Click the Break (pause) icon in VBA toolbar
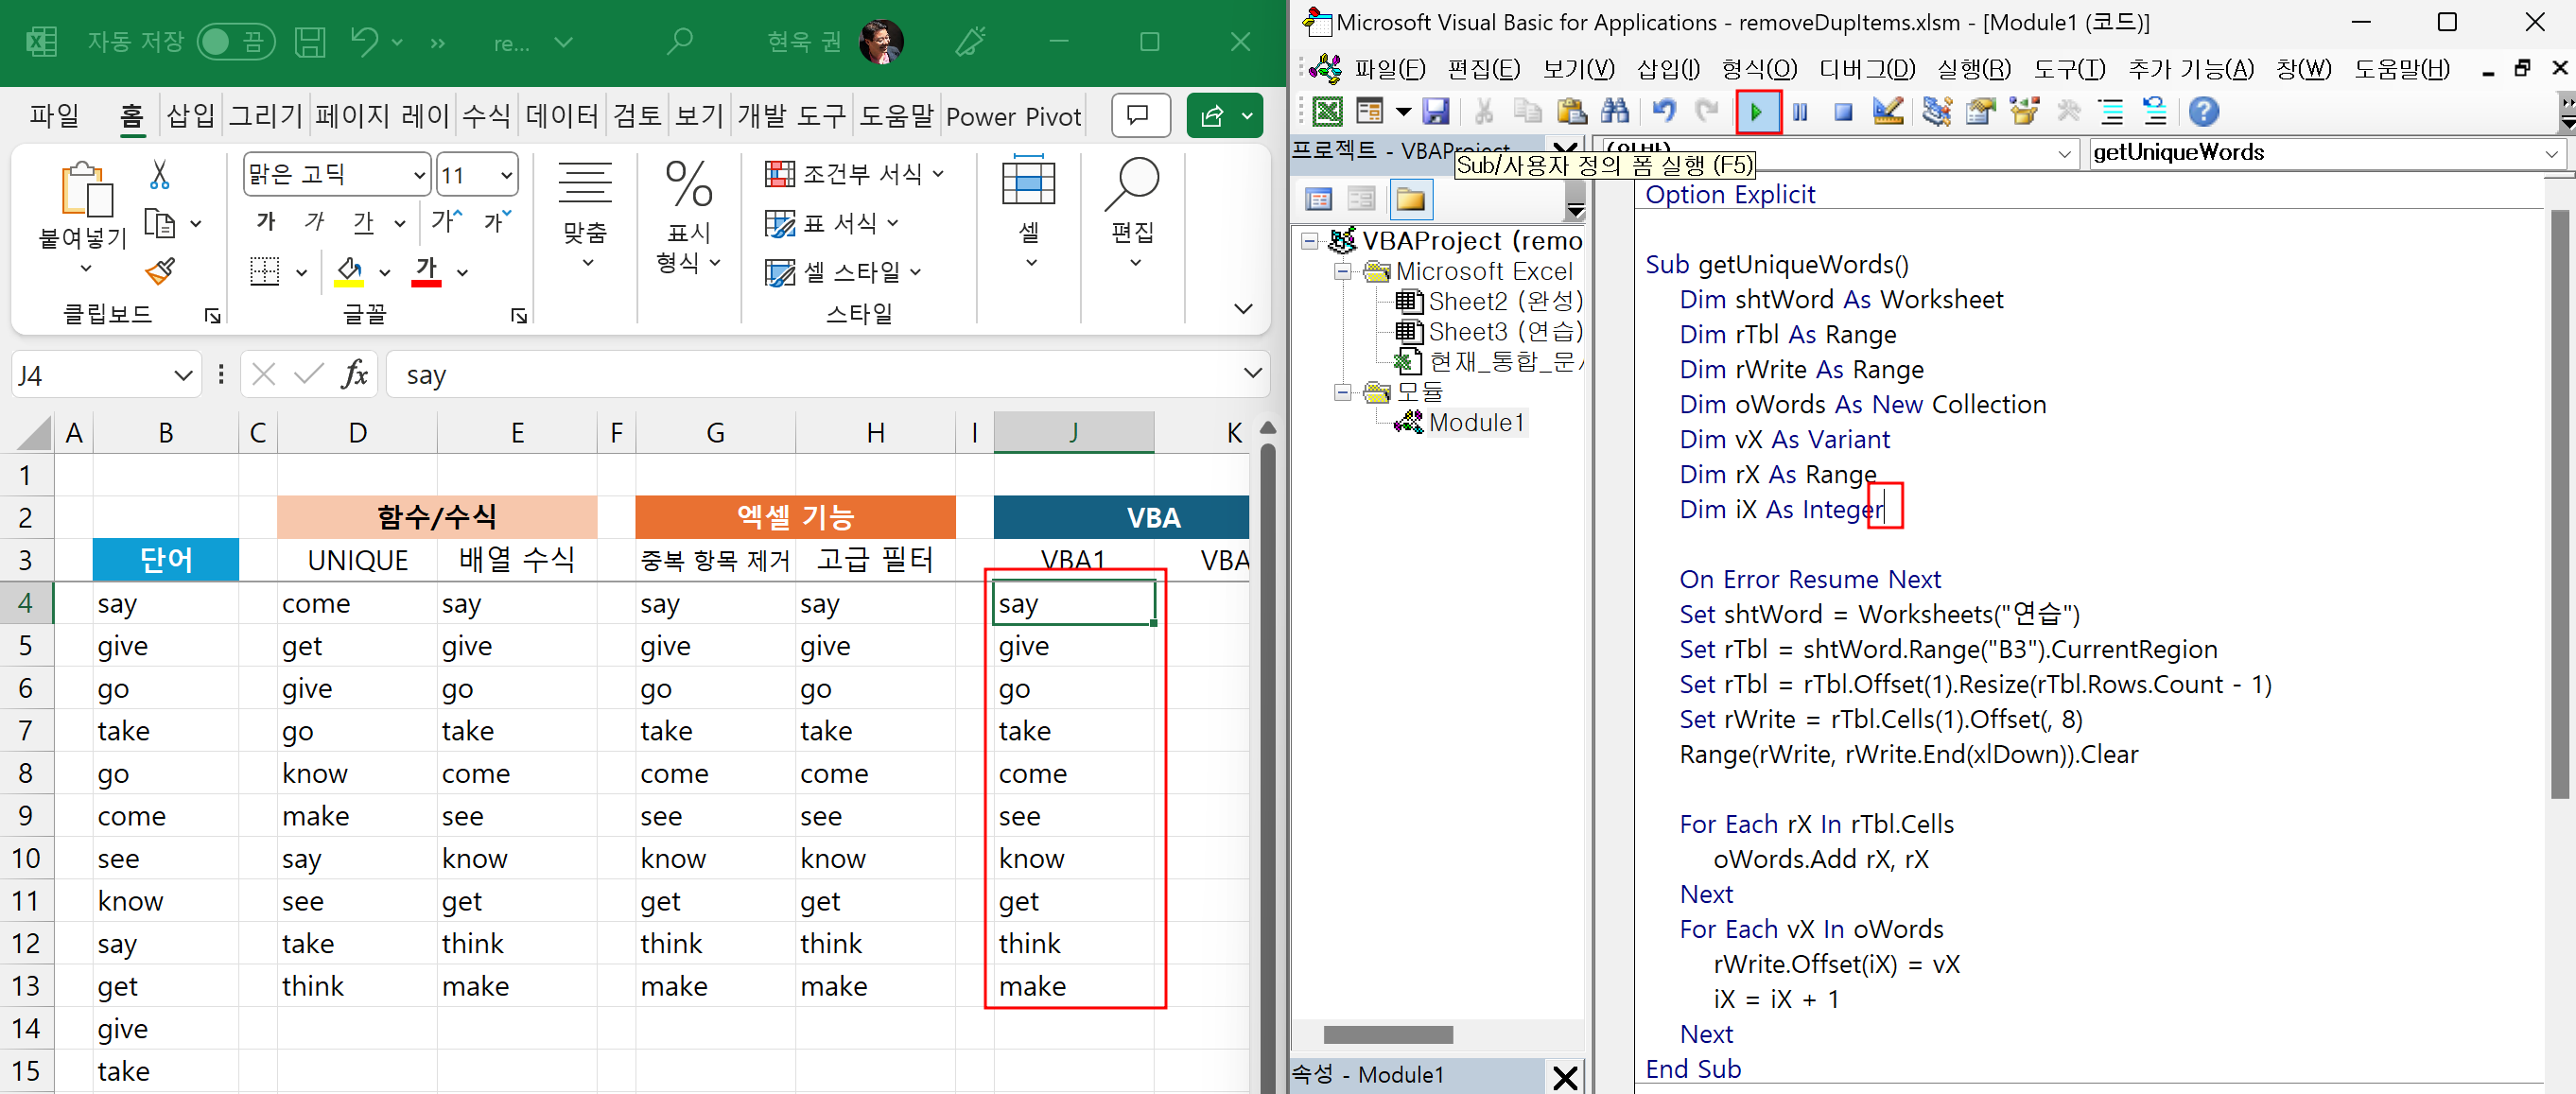The height and width of the screenshot is (1094, 2576). tap(1800, 112)
